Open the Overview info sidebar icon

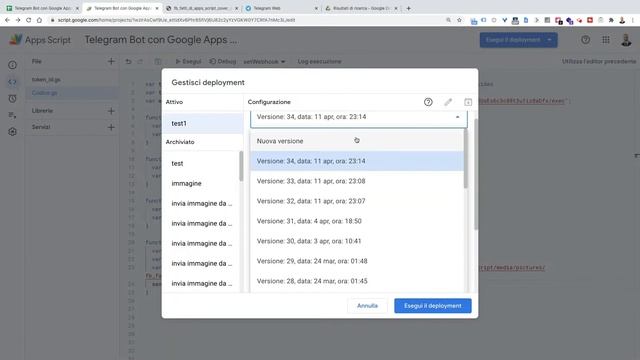click(13, 65)
